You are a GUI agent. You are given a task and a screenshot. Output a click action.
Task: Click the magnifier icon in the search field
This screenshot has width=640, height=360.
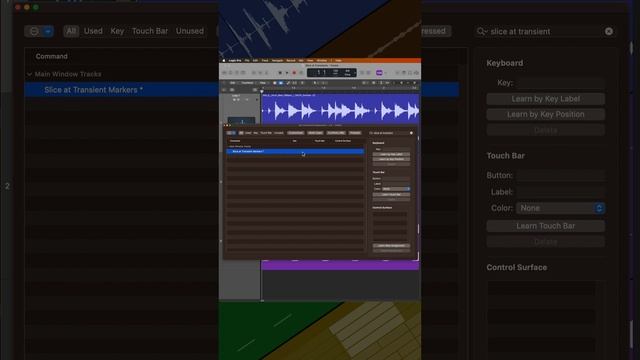[x=482, y=31]
